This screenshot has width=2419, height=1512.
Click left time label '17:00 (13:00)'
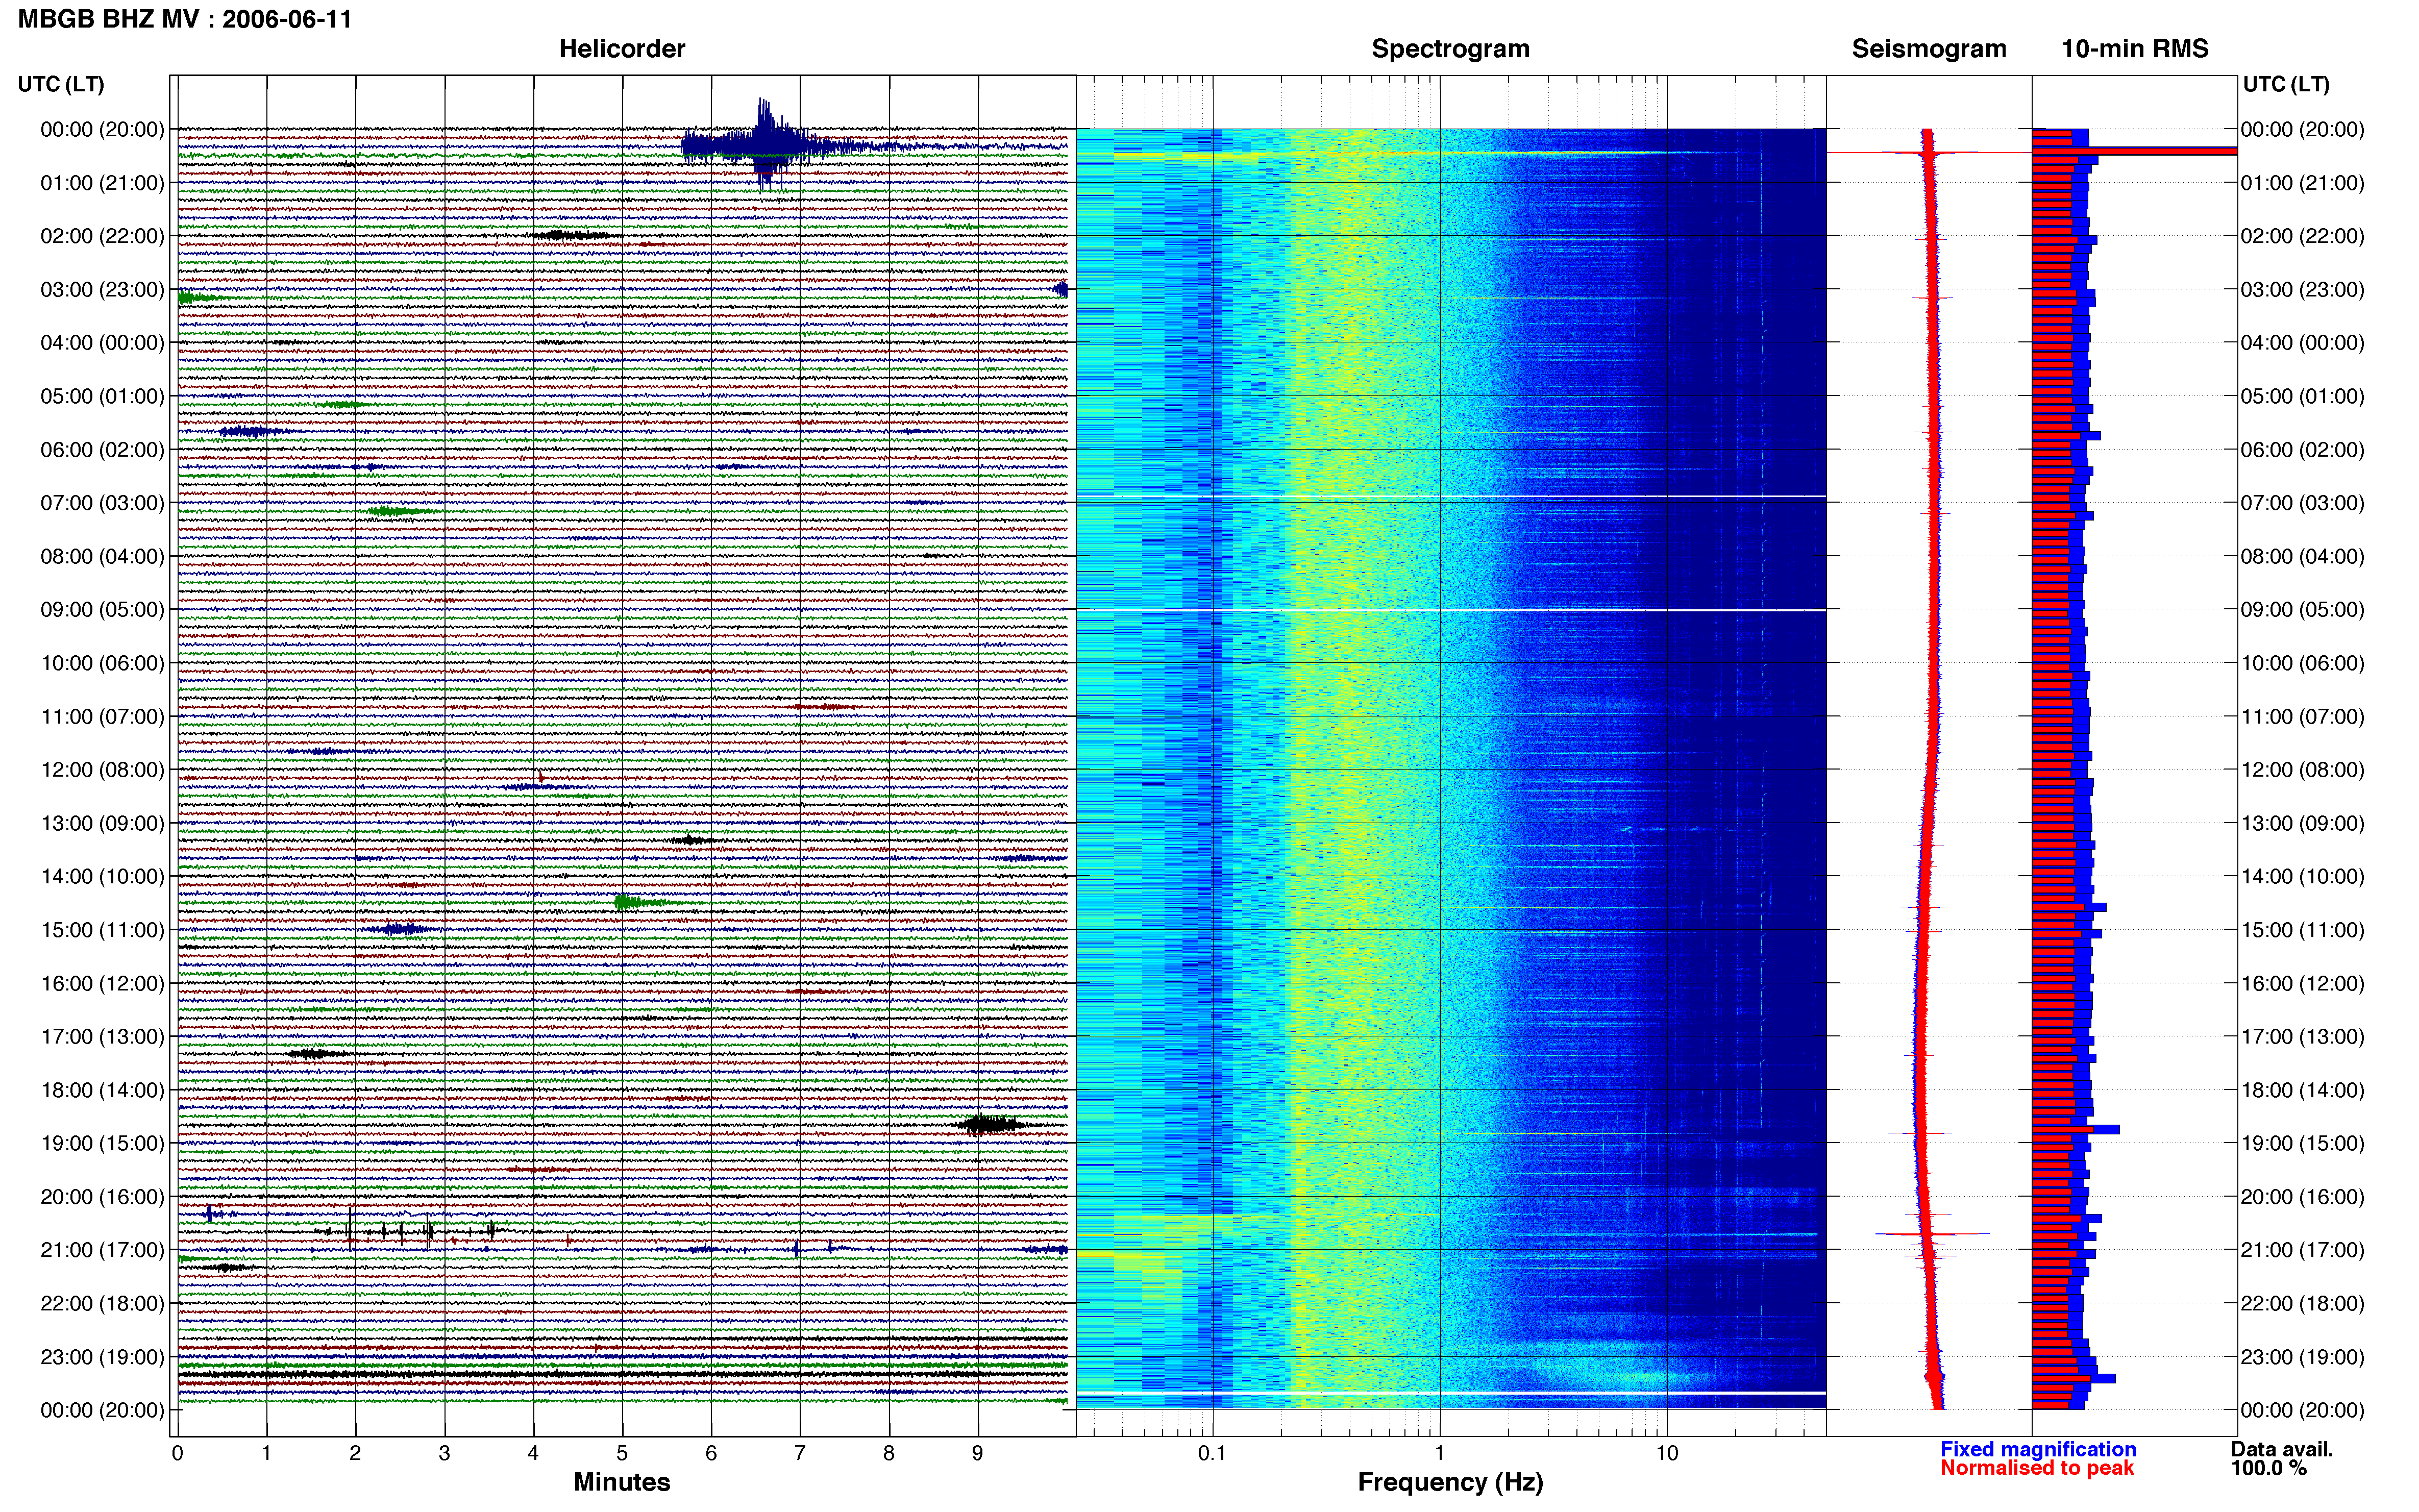103,1037
